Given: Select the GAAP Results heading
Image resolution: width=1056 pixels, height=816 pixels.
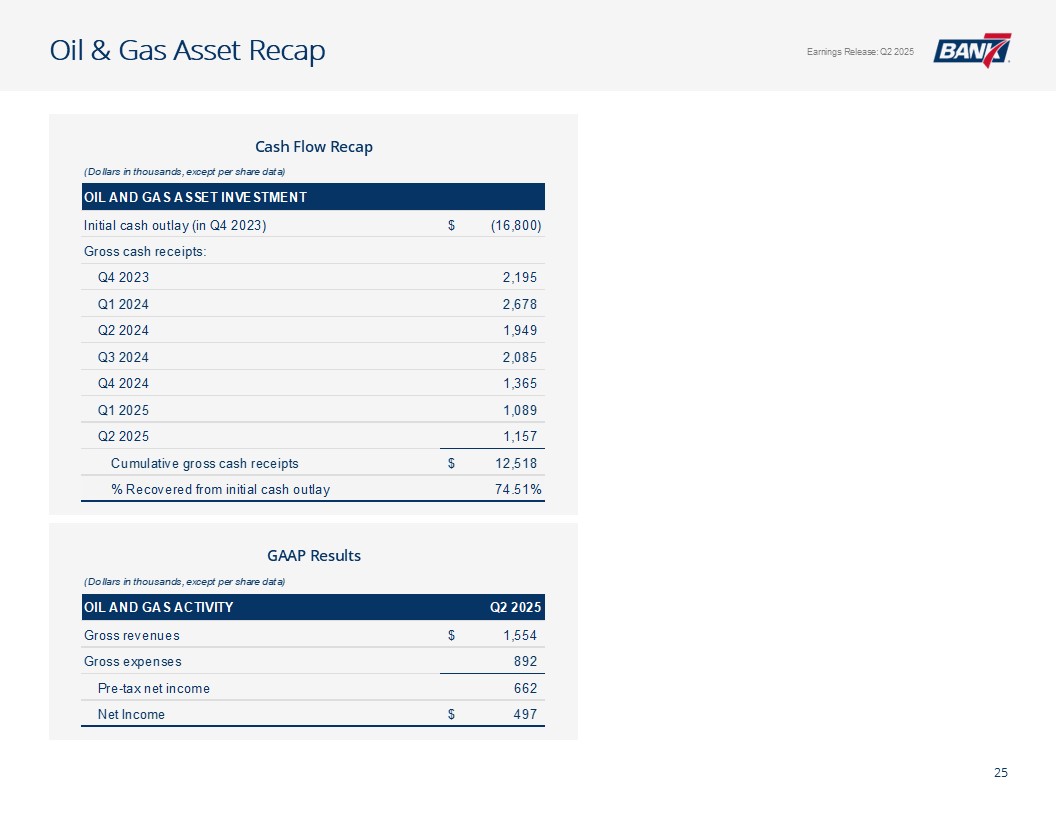Looking at the screenshot, I should [313, 555].
